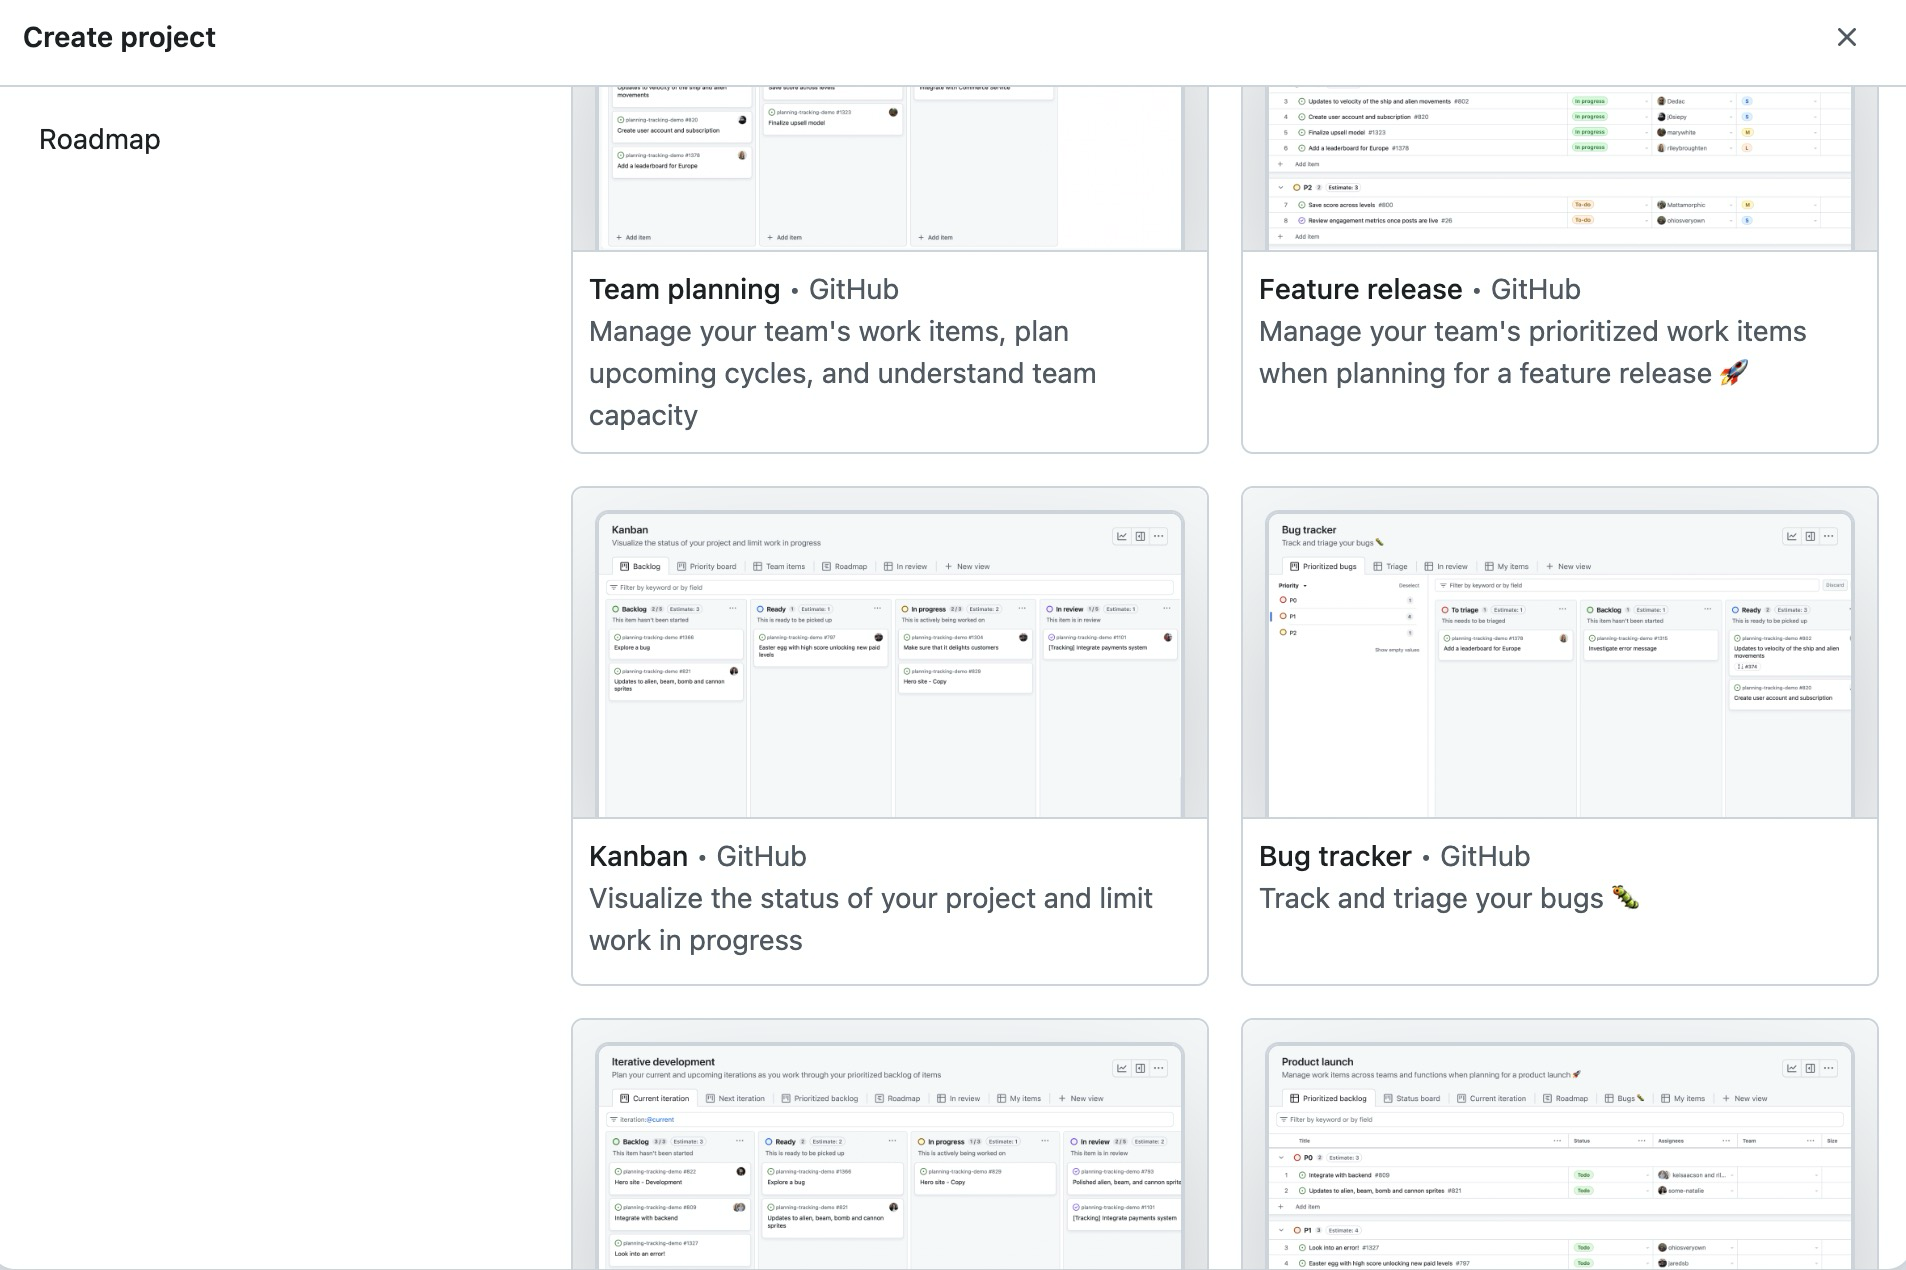1906x1270 pixels.
Task: Click the Deselect link in Bug tracker
Action: (x=1410, y=585)
